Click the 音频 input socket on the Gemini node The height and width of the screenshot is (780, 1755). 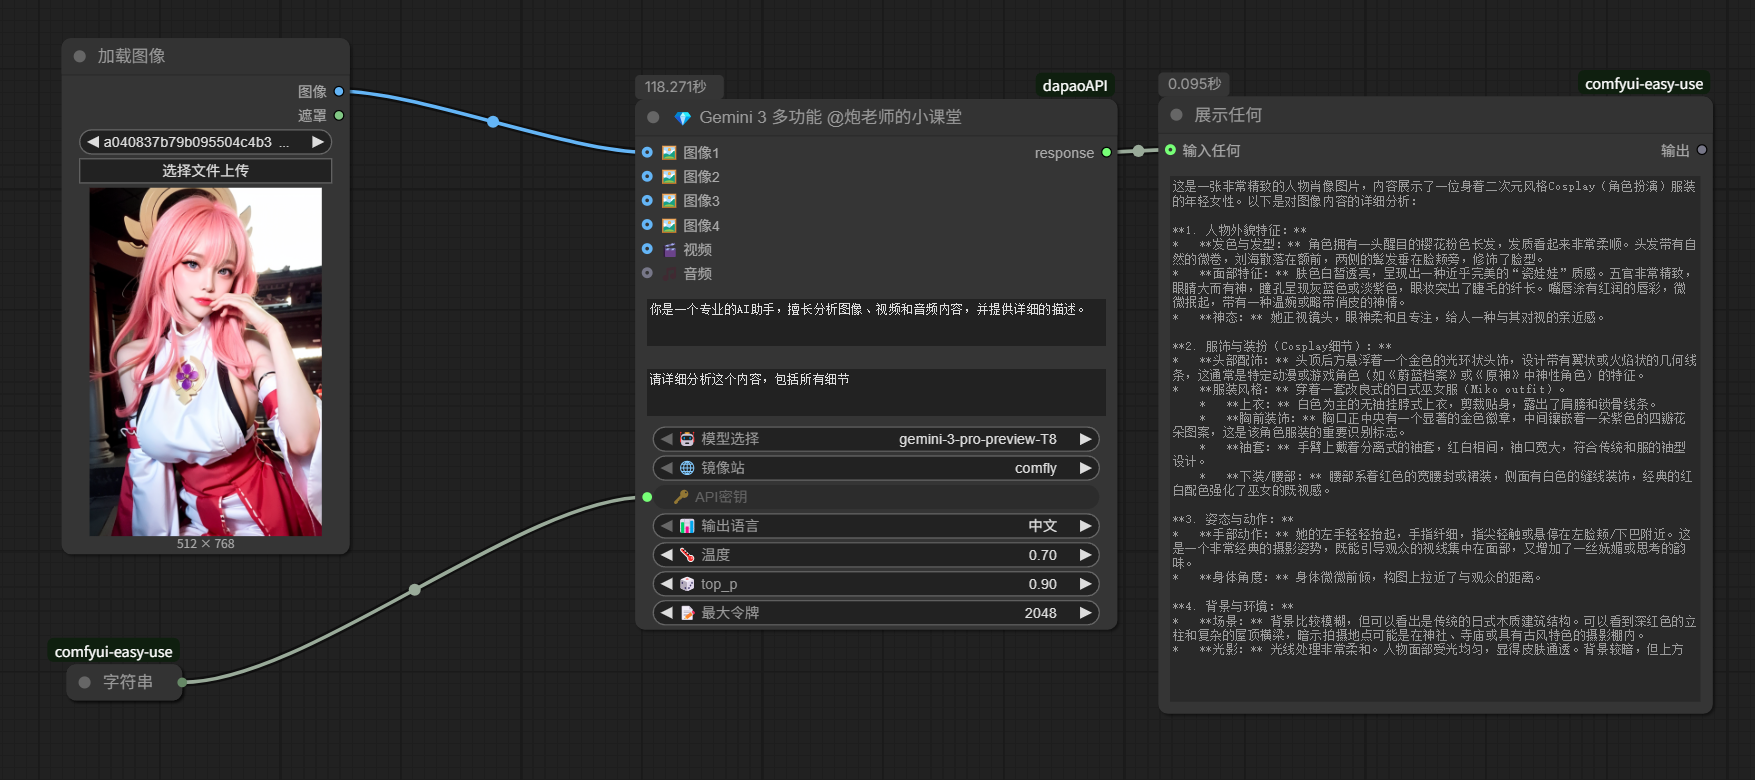coord(647,273)
